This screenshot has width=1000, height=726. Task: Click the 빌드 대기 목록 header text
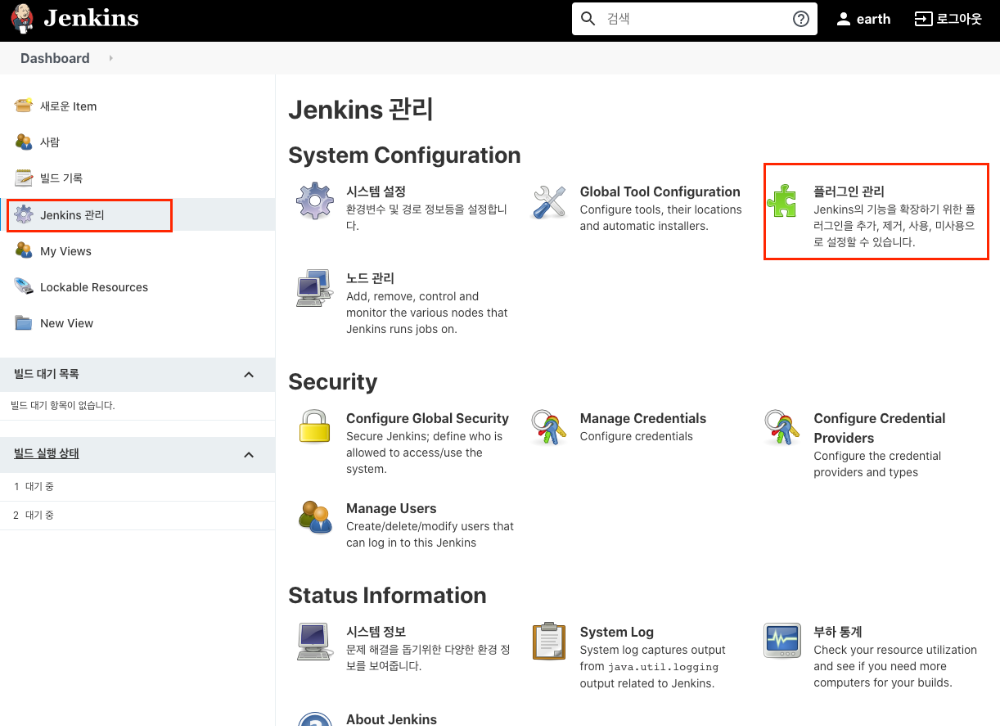pyautogui.click(x=46, y=374)
